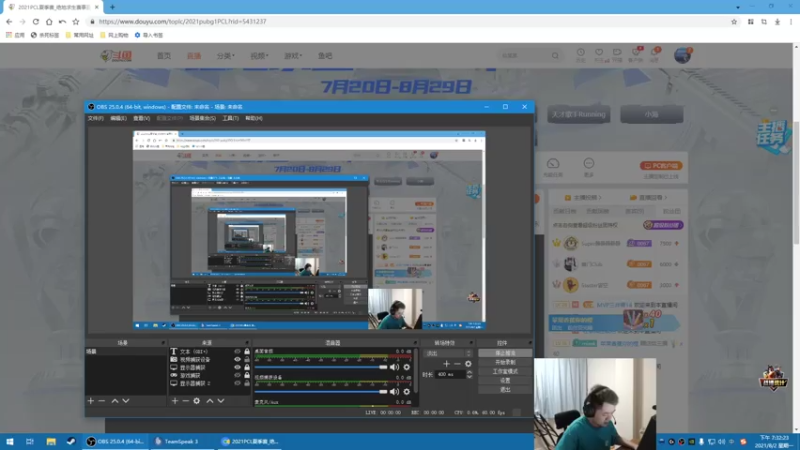Viewport: 800px width, 450px height.
Task: Add a new source with the plus icon
Action: pos(175,401)
